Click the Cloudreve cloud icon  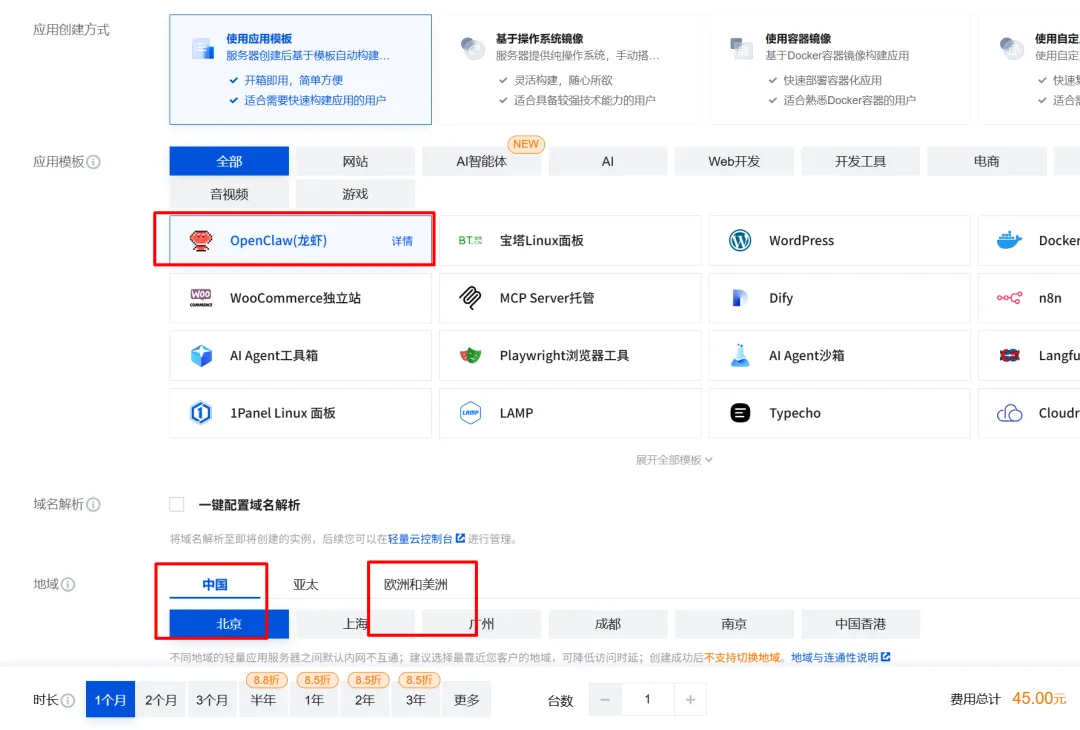(1009, 413)
